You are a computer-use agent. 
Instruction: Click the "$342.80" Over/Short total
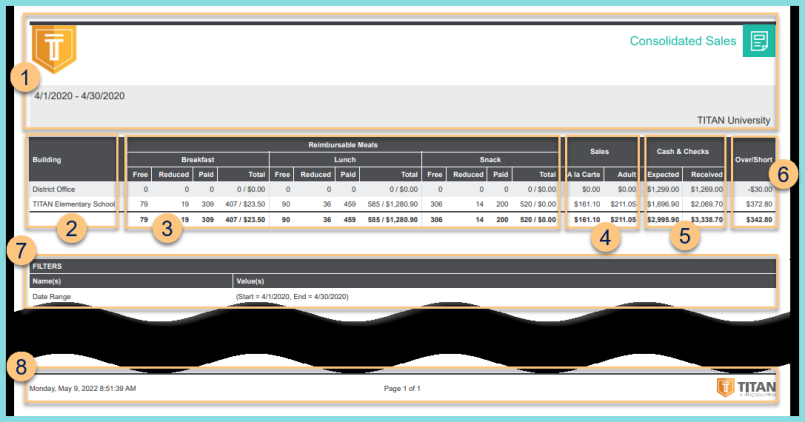pyautogui.click(x=759, y=220)
